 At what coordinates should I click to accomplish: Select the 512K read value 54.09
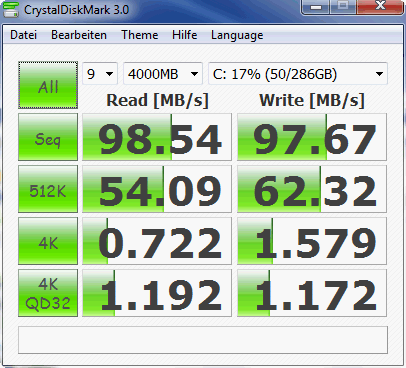tap(157, 189)
